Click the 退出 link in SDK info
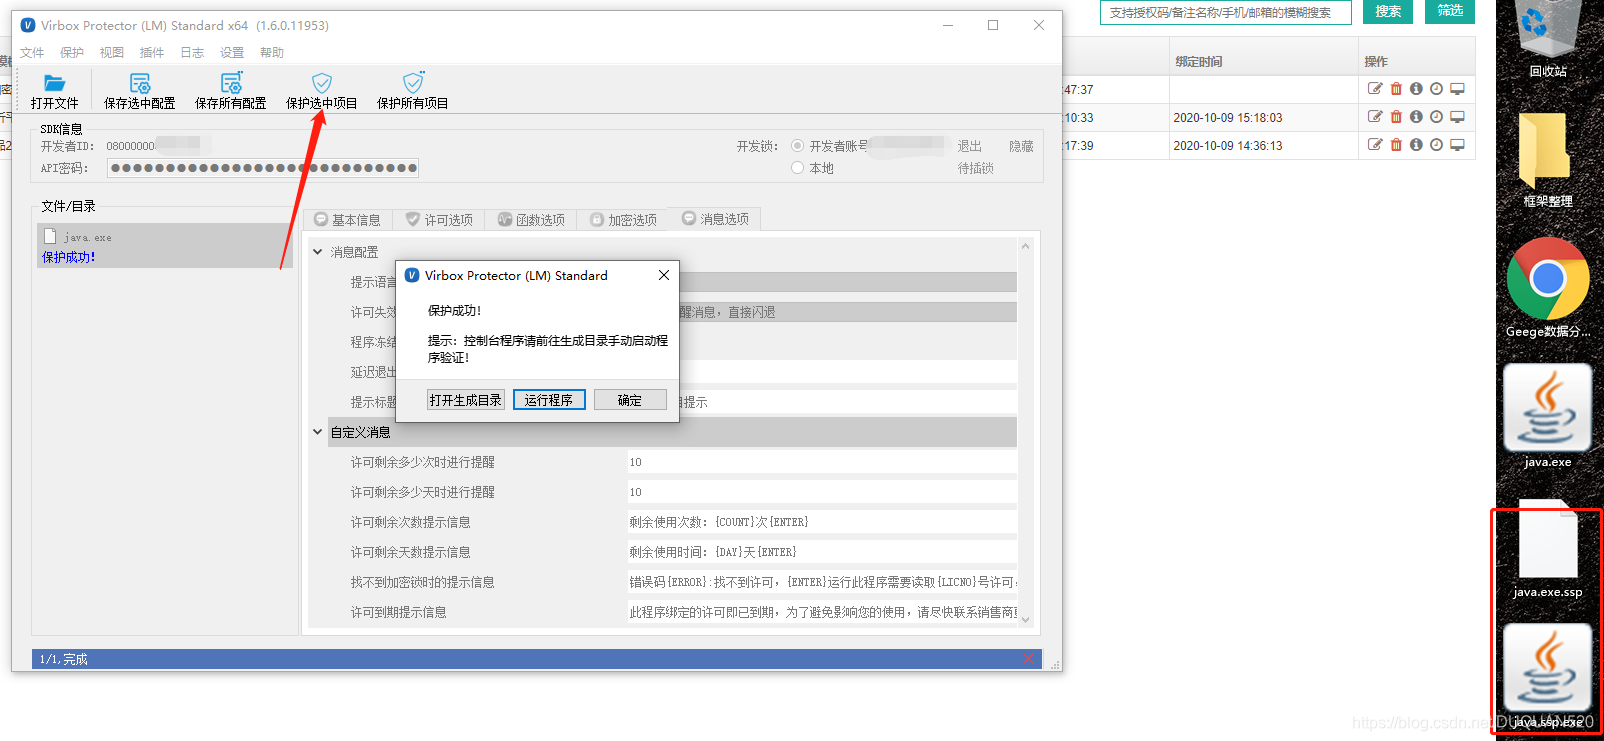The width and height of the screenshot is (1604, 741). tap(969, 146)
